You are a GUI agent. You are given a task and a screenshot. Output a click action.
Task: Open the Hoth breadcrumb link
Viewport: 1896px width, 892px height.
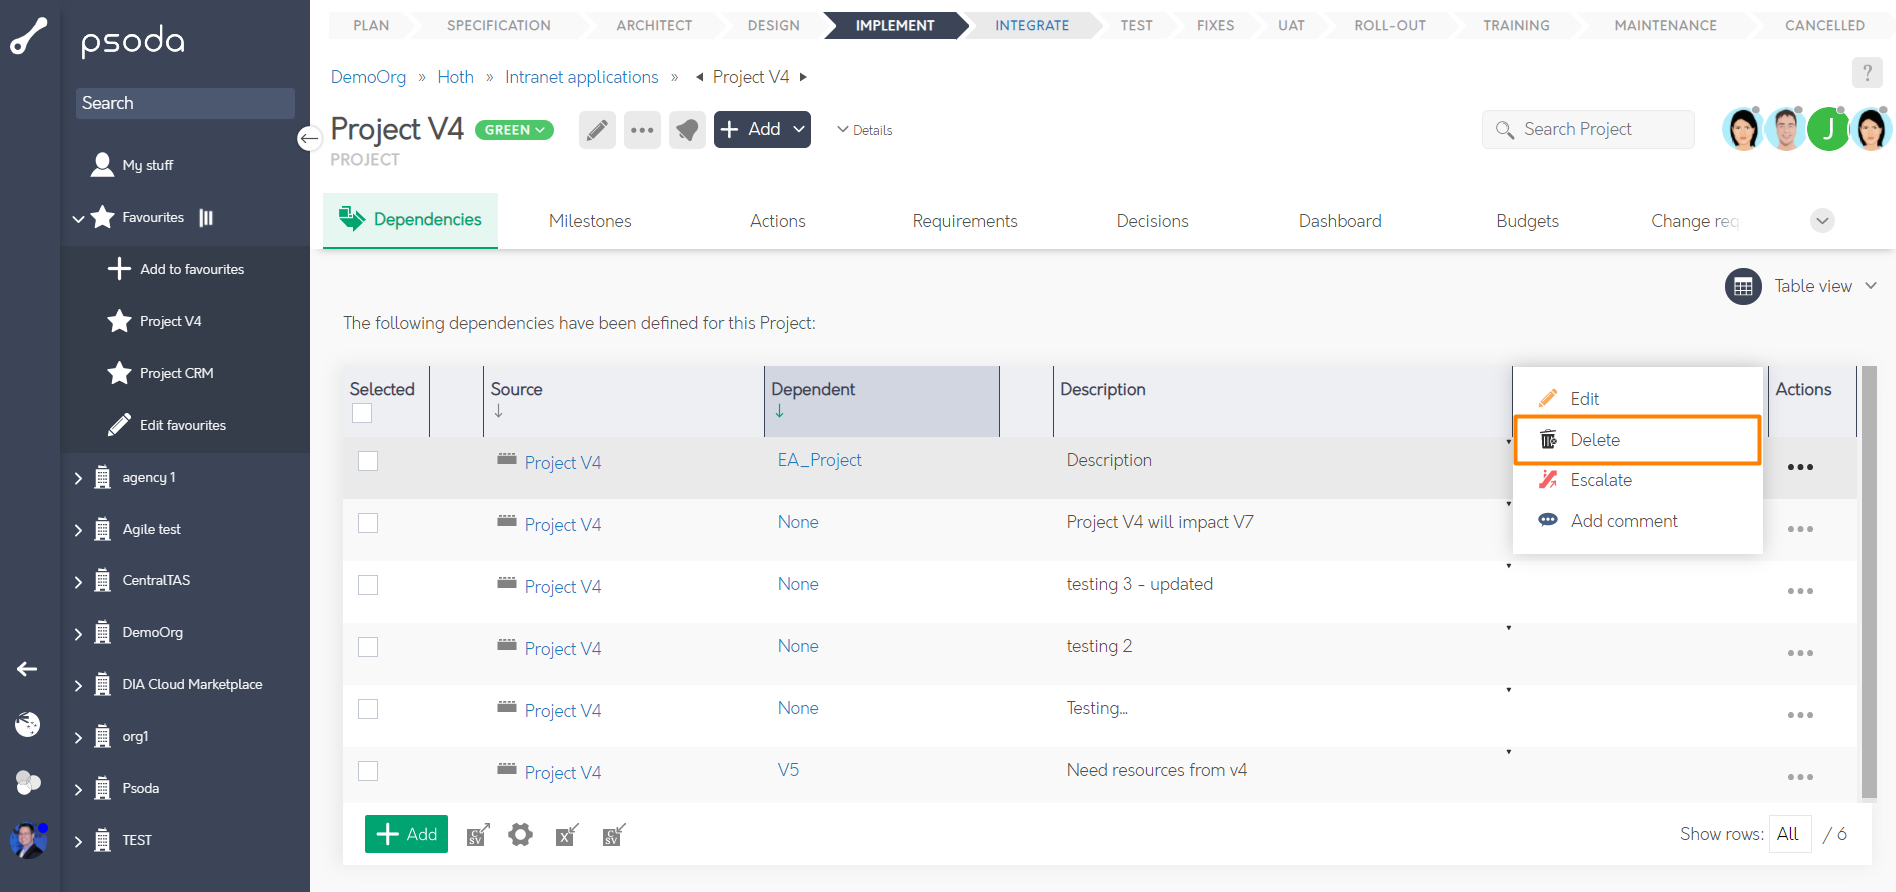(455, 77)
